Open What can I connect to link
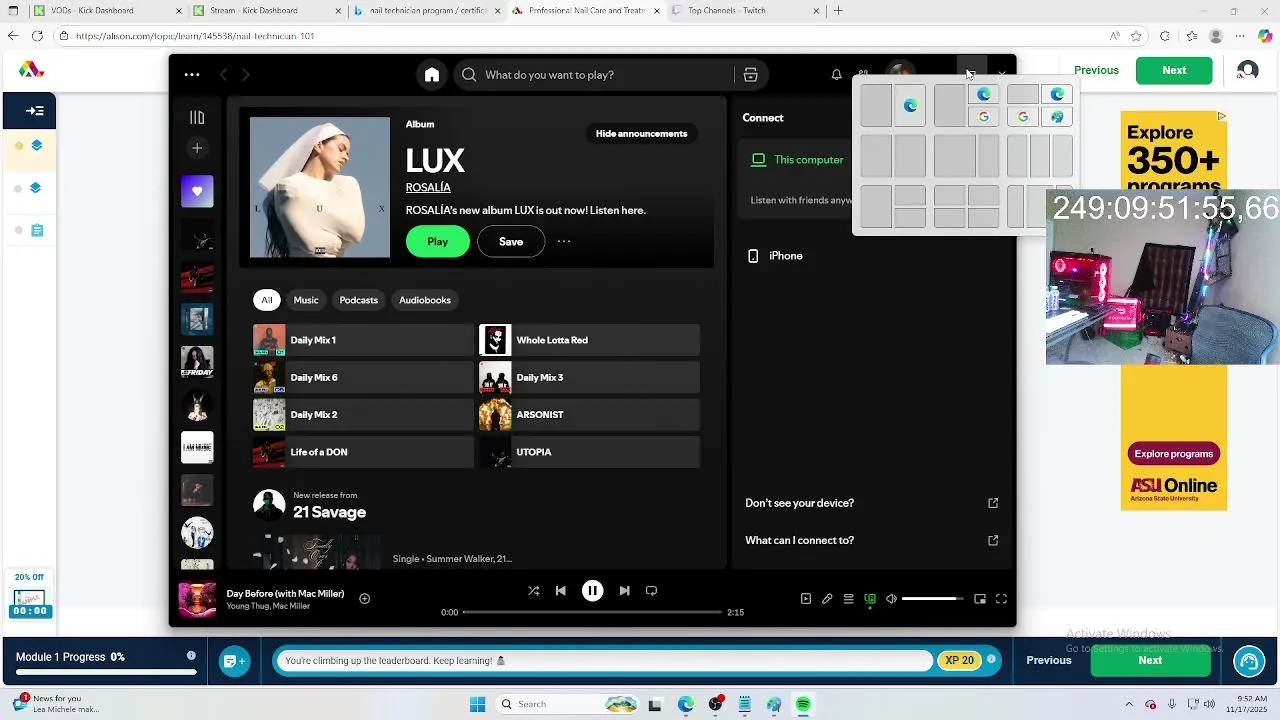The height and width of the screenshot is (720, 1280). pos(871,540)
